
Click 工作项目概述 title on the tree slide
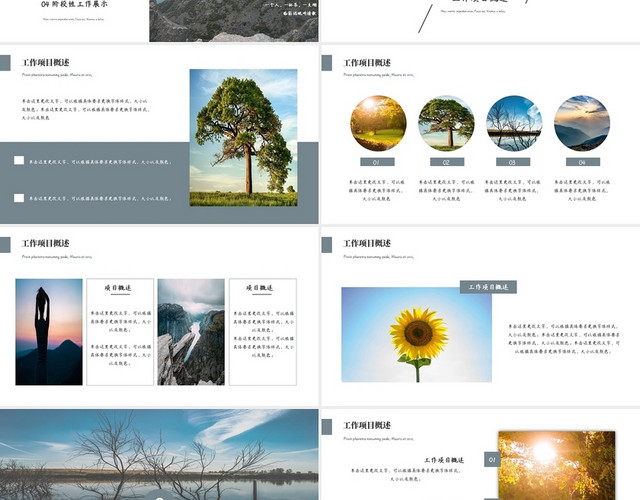point(45,62)
